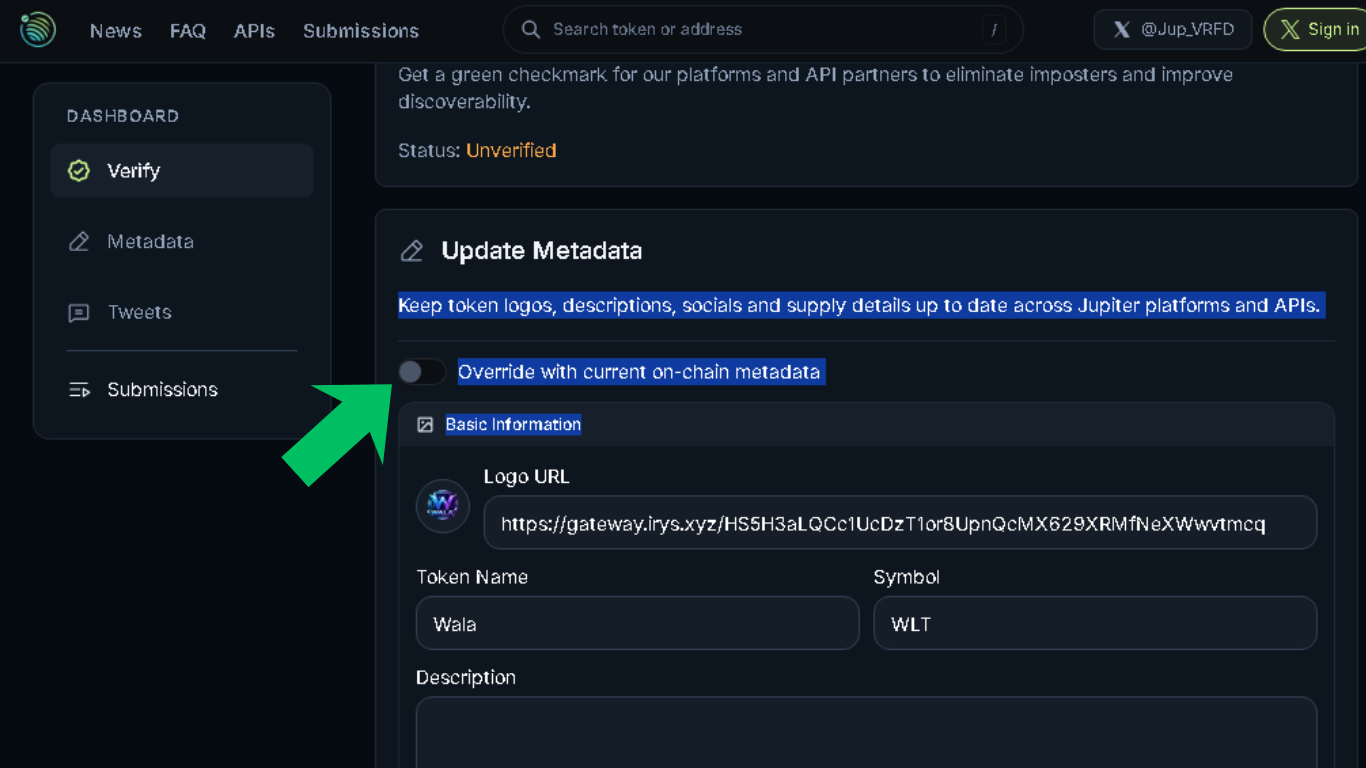Open the News page from top navigation
The height and width of the screenshot is (768, 1366).
pos(115,31)
